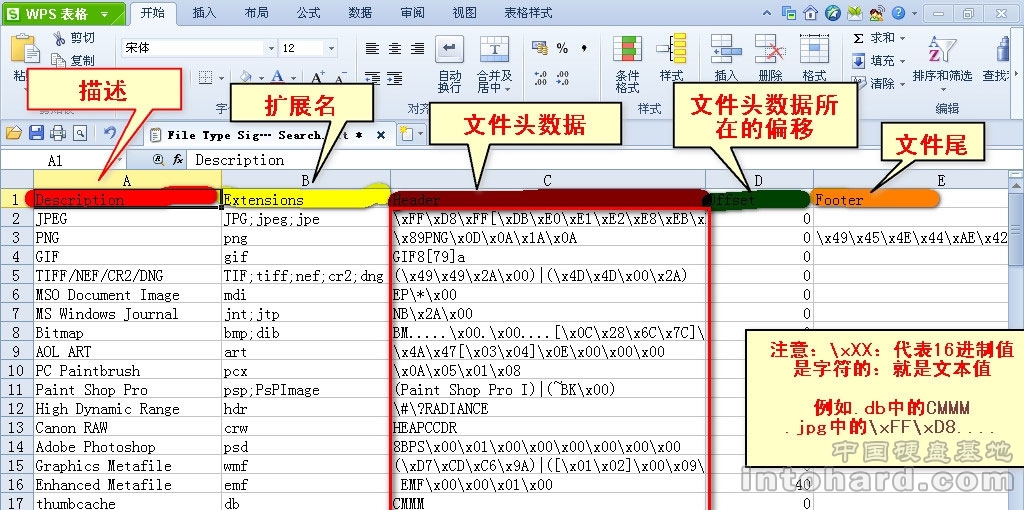Toggle center horizontal alignment

(394, 48)
